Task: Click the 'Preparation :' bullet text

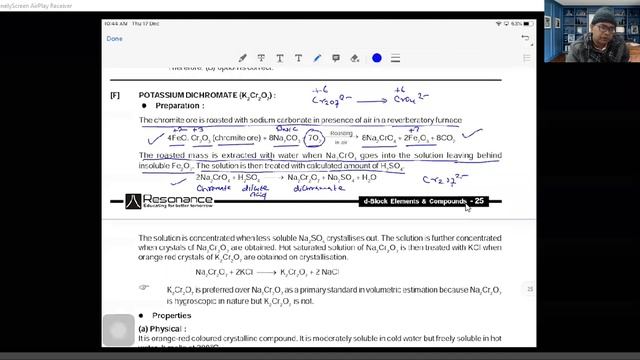Action: [180, 106]
